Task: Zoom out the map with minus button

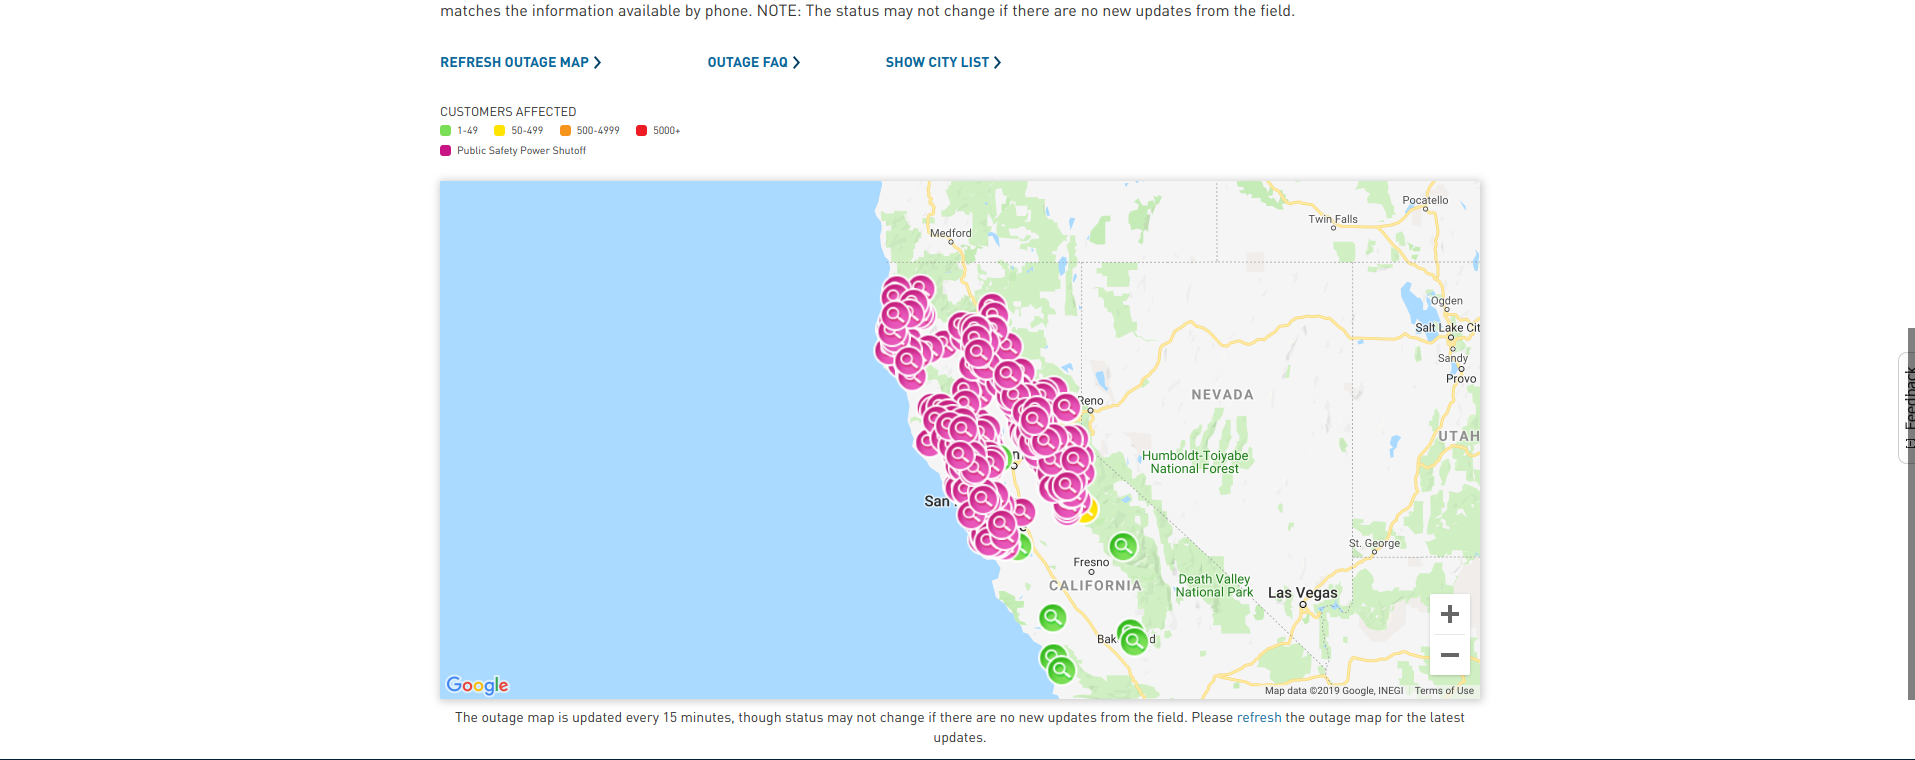Action: click(1449, 655)
